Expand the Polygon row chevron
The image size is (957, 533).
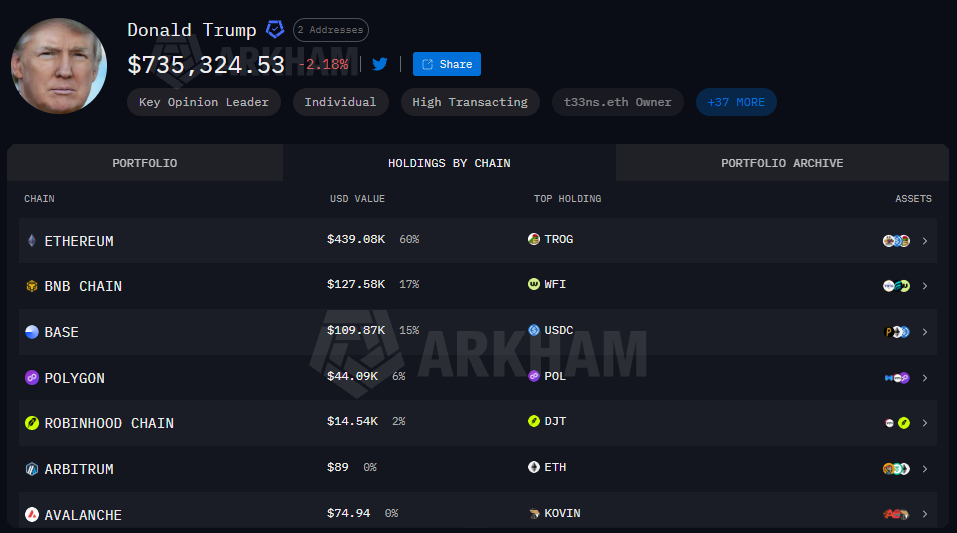point(925,378)
